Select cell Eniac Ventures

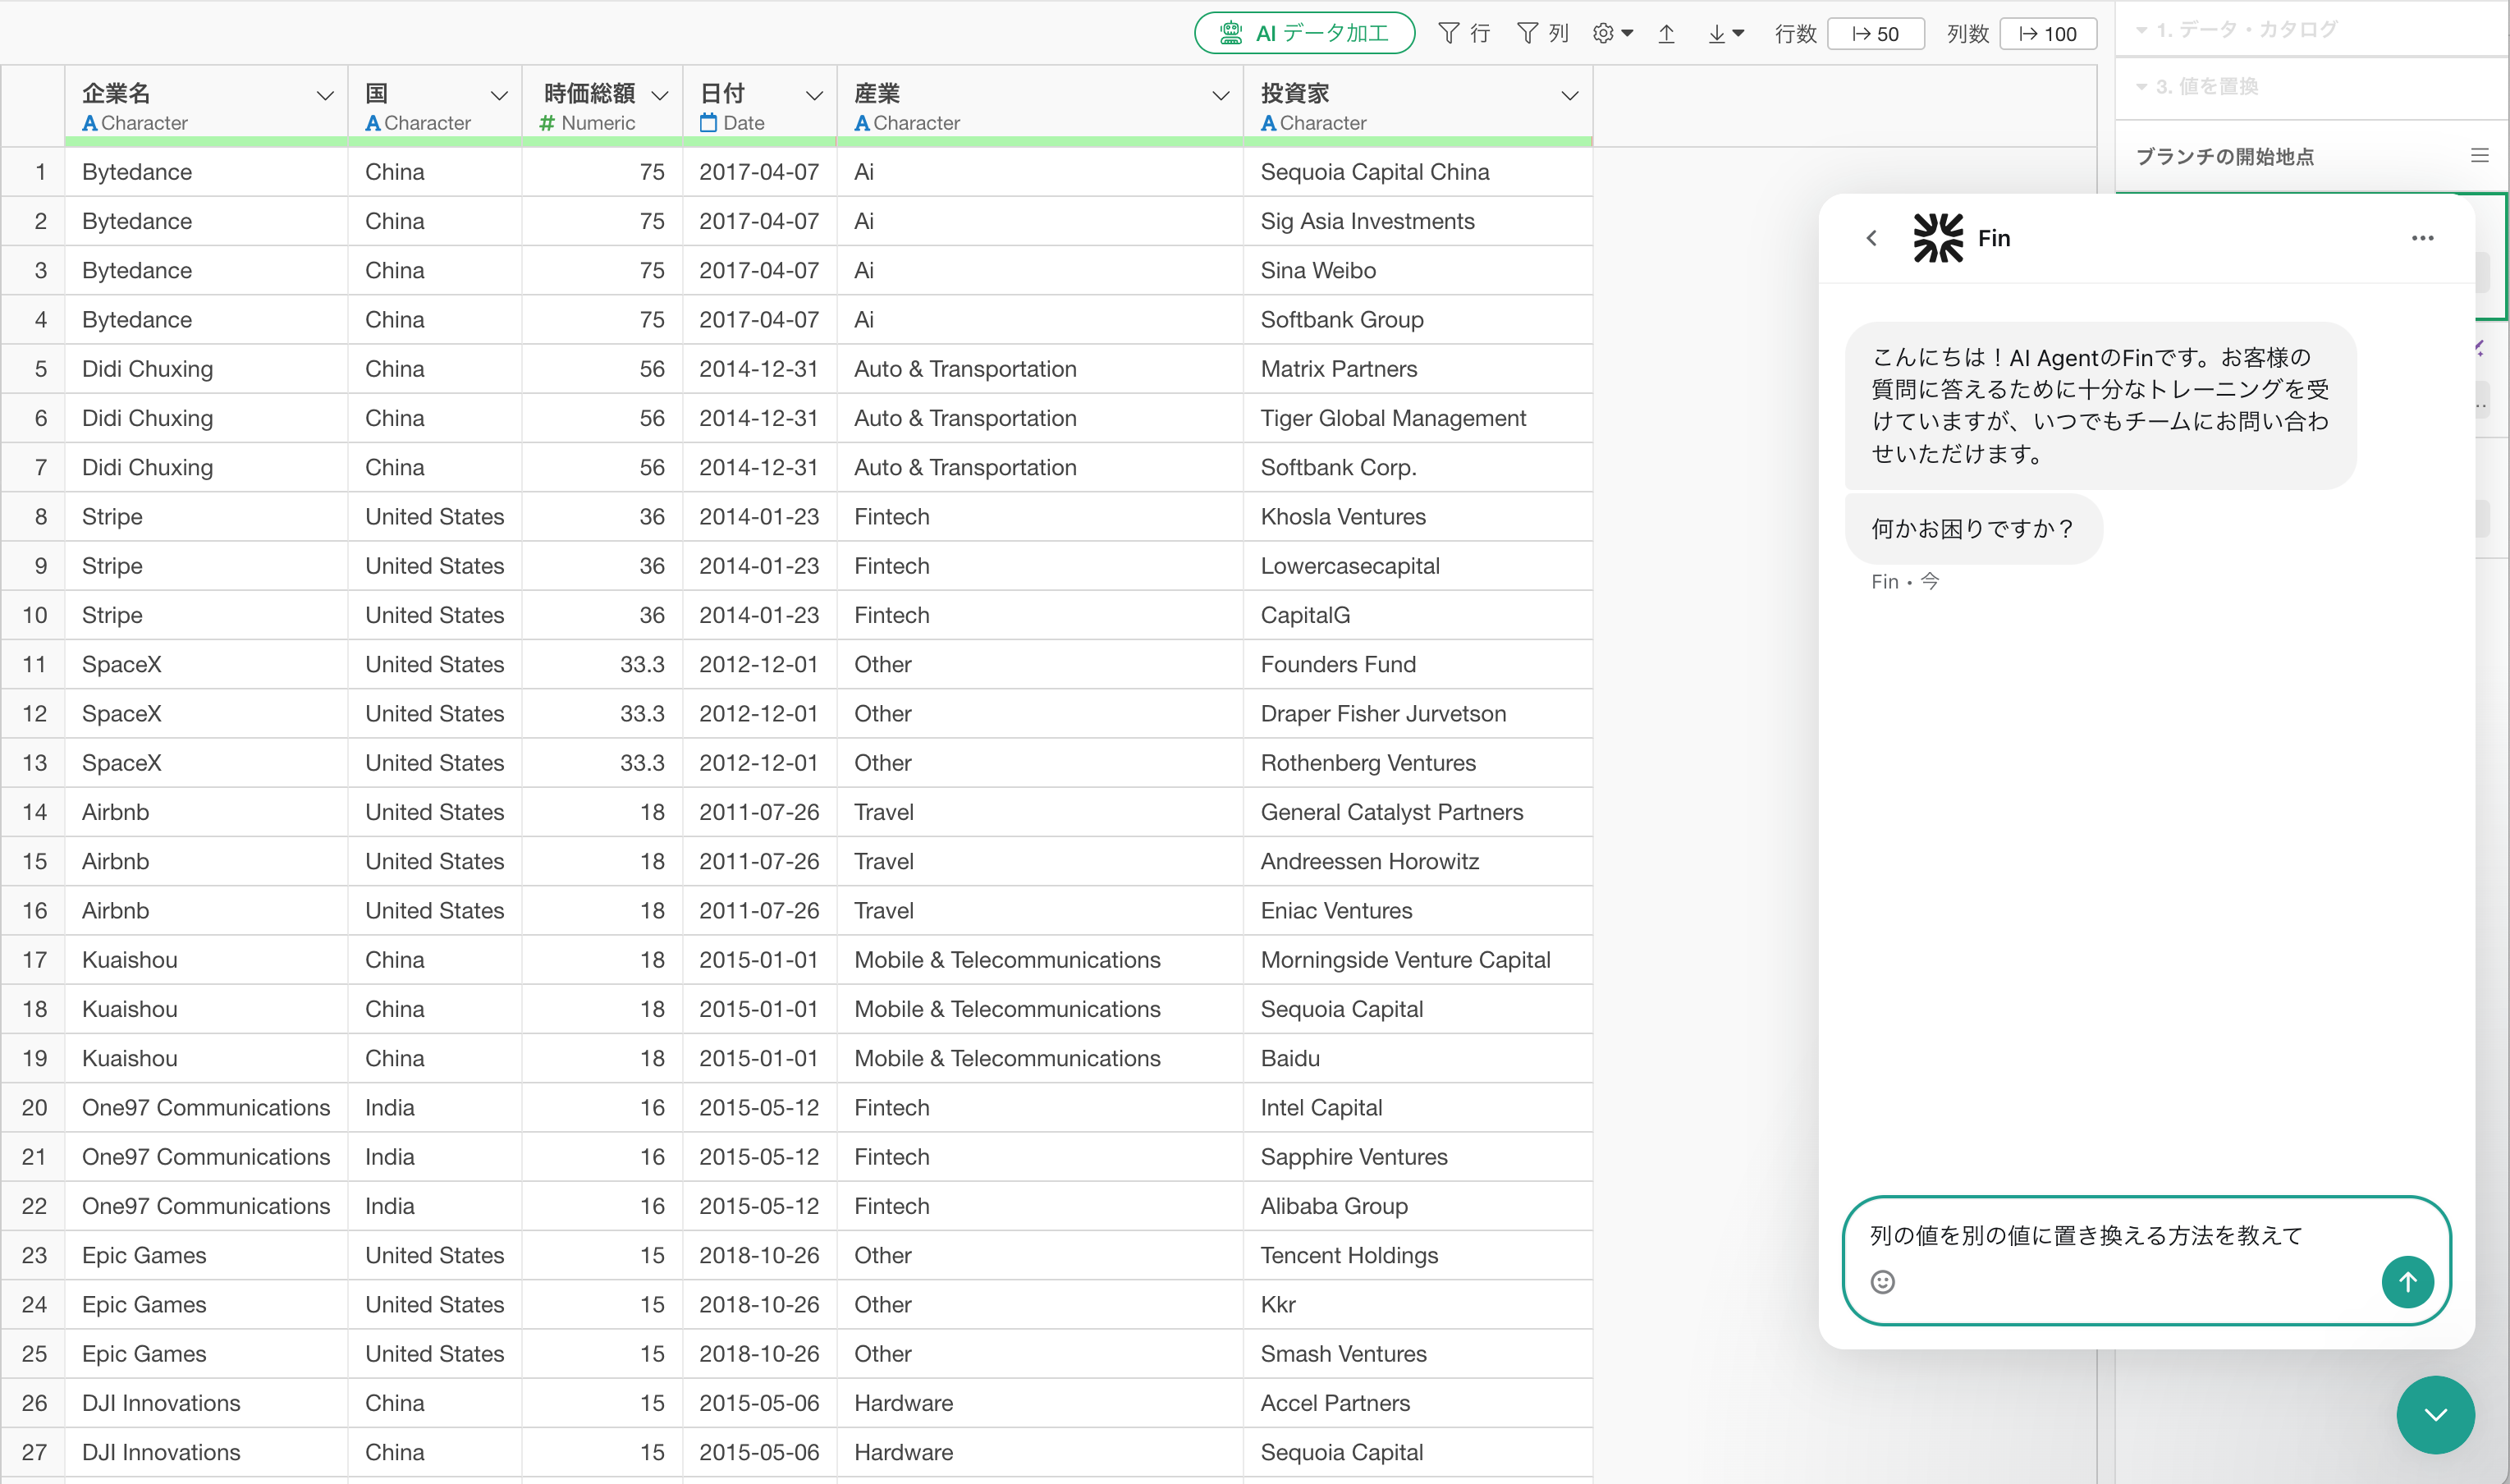[x=1417, y=911]
